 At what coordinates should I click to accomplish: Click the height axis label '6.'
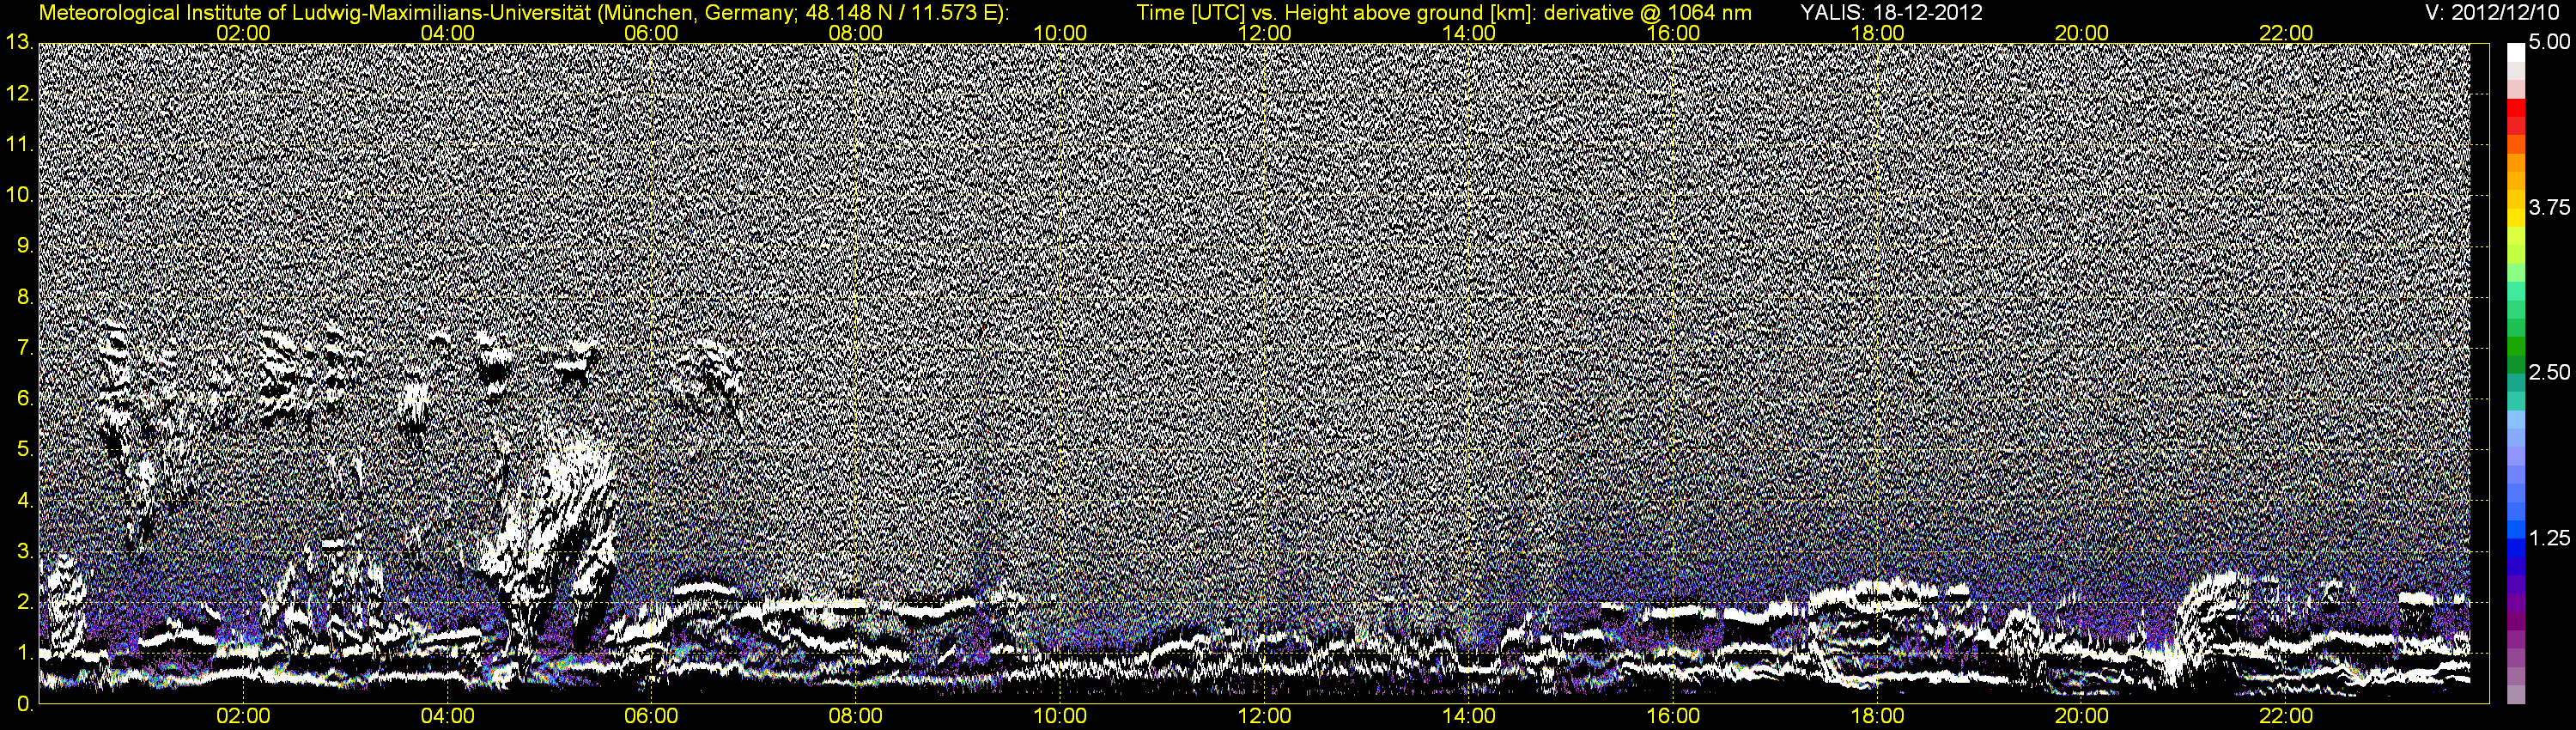pyautogui.click(x=25, y=399)
